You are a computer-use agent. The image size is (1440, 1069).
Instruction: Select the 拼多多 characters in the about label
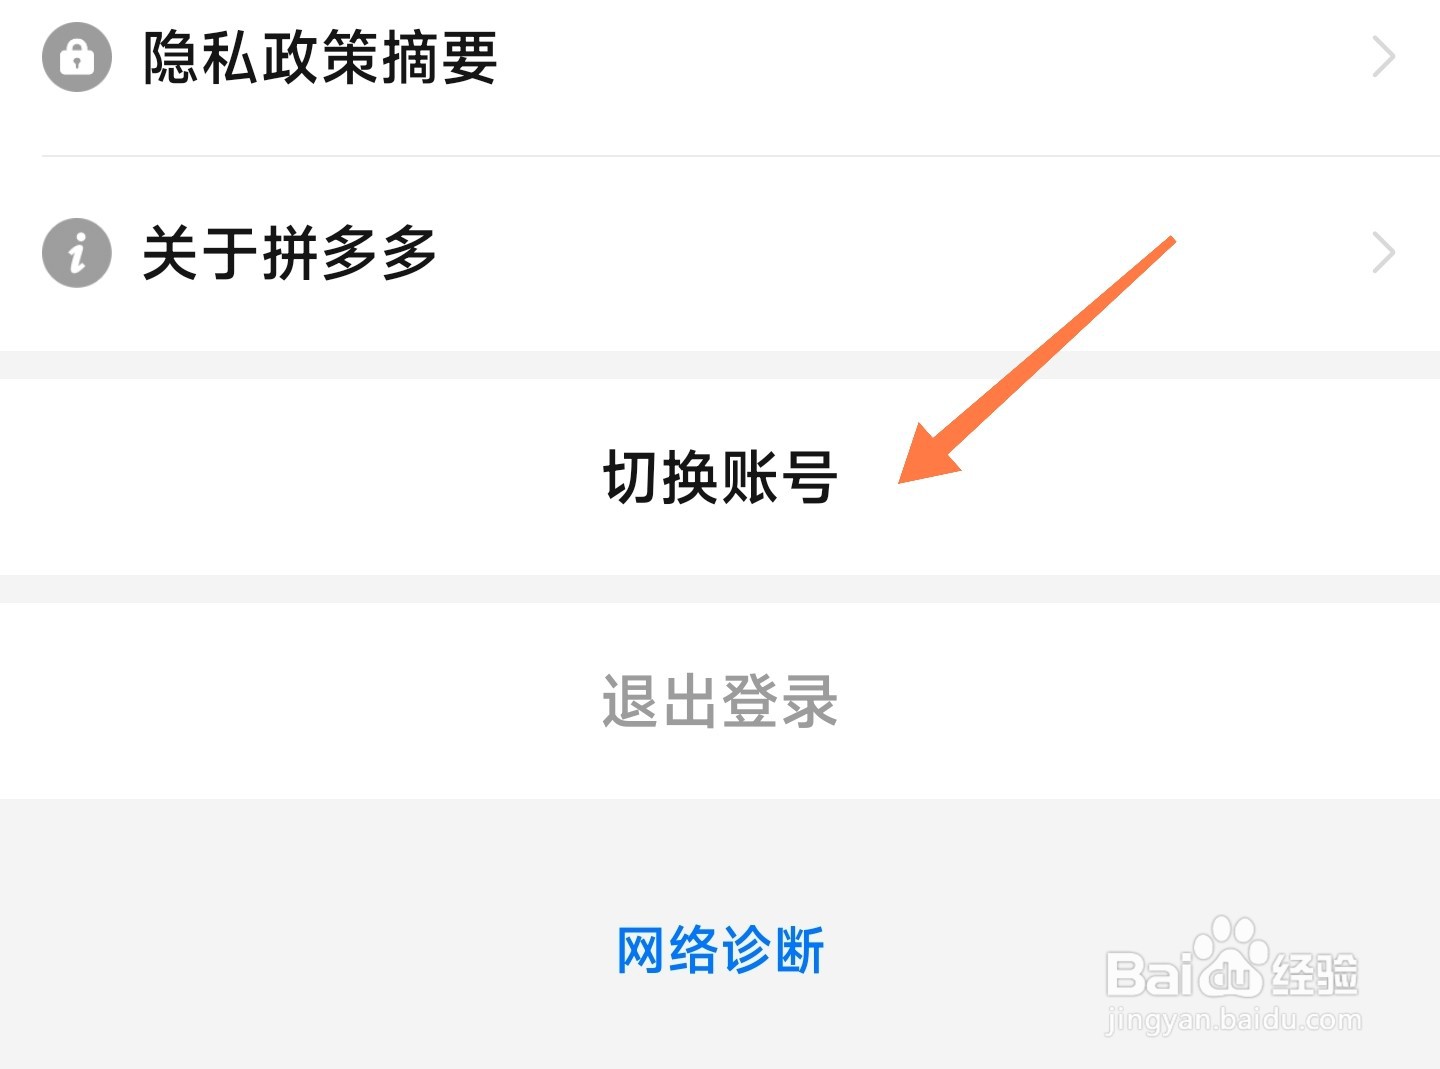[x=350, y=253]
